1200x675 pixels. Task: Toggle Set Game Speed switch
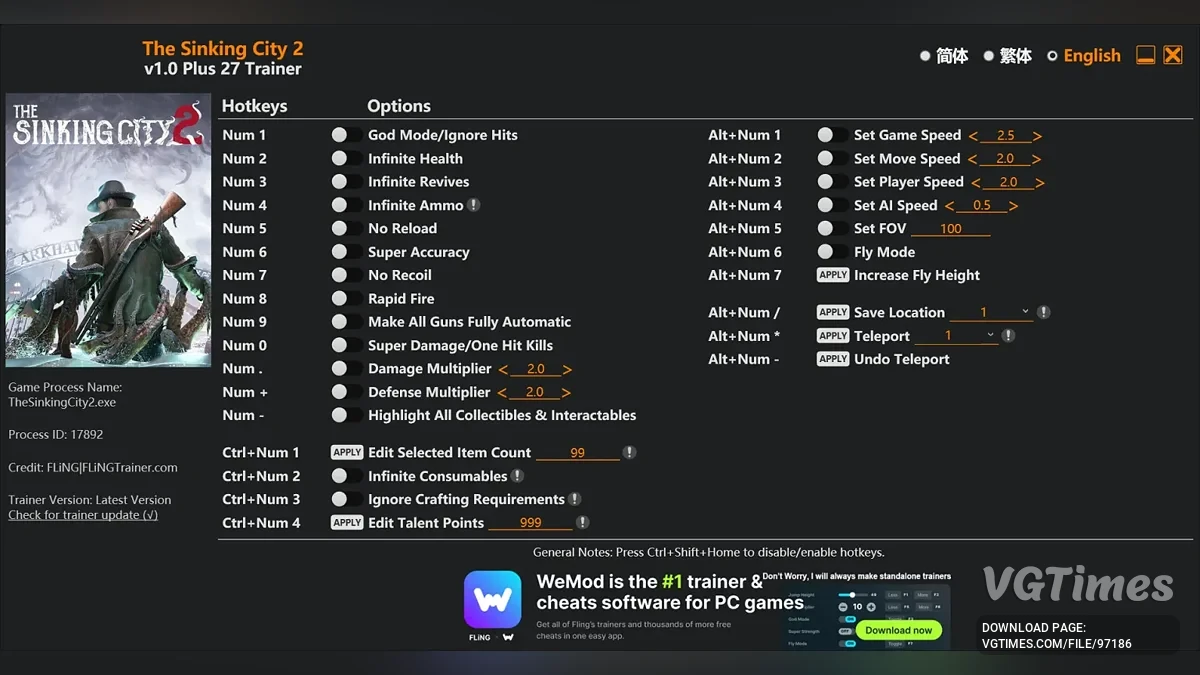click(x=832, y=135)
